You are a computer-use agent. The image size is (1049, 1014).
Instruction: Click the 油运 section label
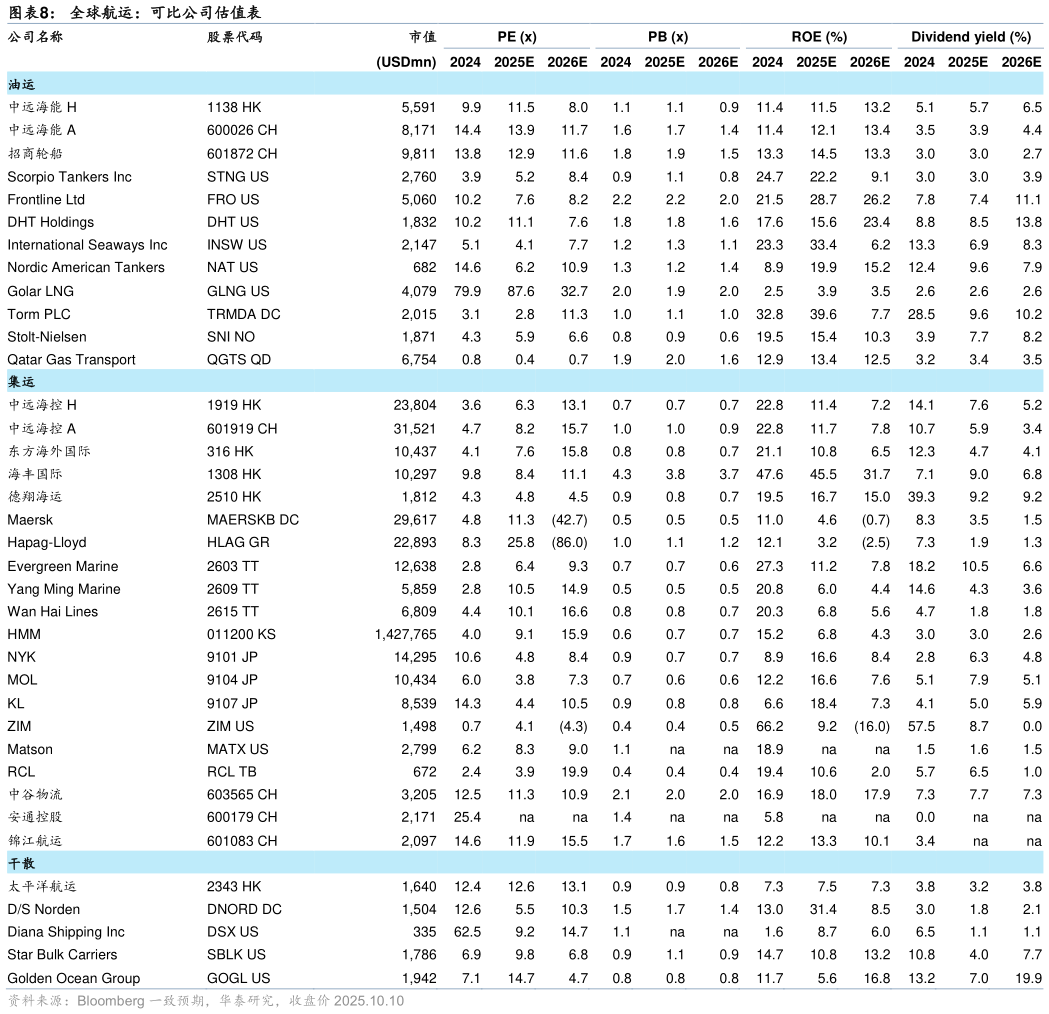pyautogui.click(x=21, y=85)
